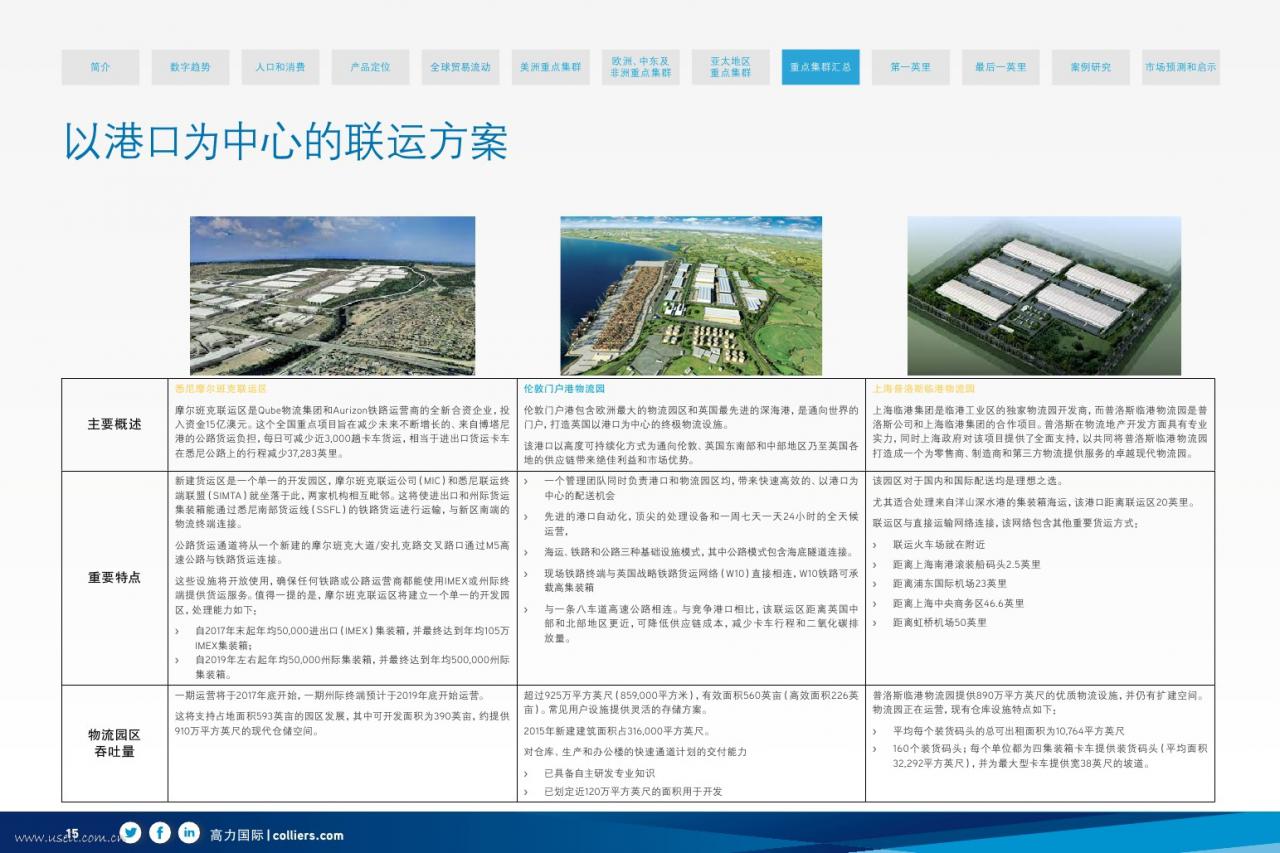
Task: Click the row label 物流园区吞吐量
Action: pyautogui.click(x=114, y=743)
